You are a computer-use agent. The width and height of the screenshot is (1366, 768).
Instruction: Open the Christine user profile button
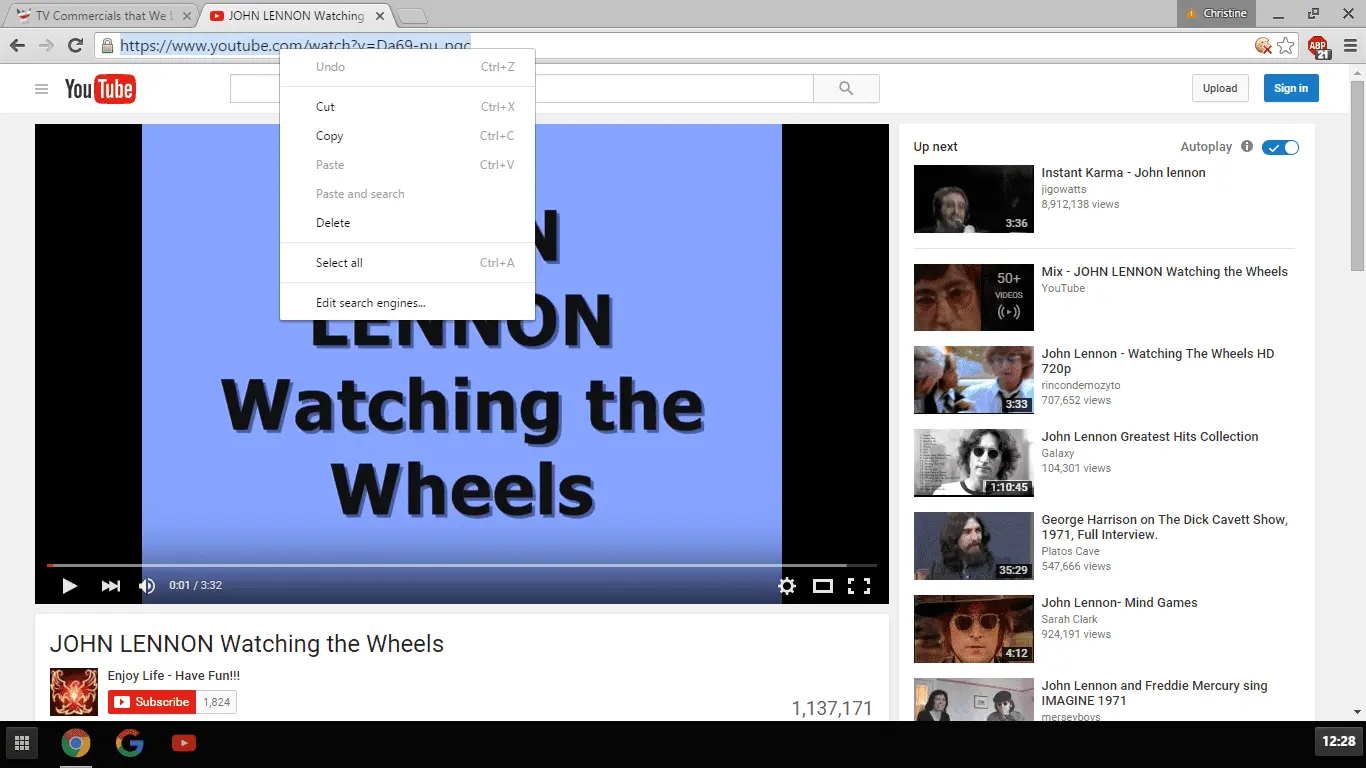(1216, 14)
